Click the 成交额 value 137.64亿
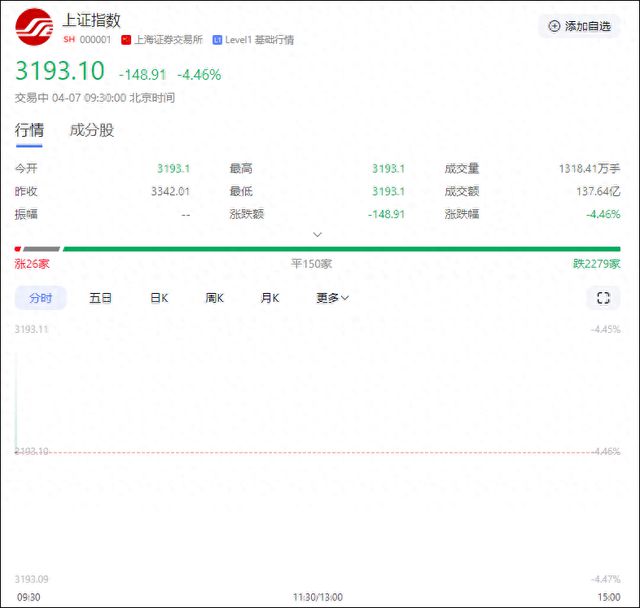 click(x=598, y=191)
